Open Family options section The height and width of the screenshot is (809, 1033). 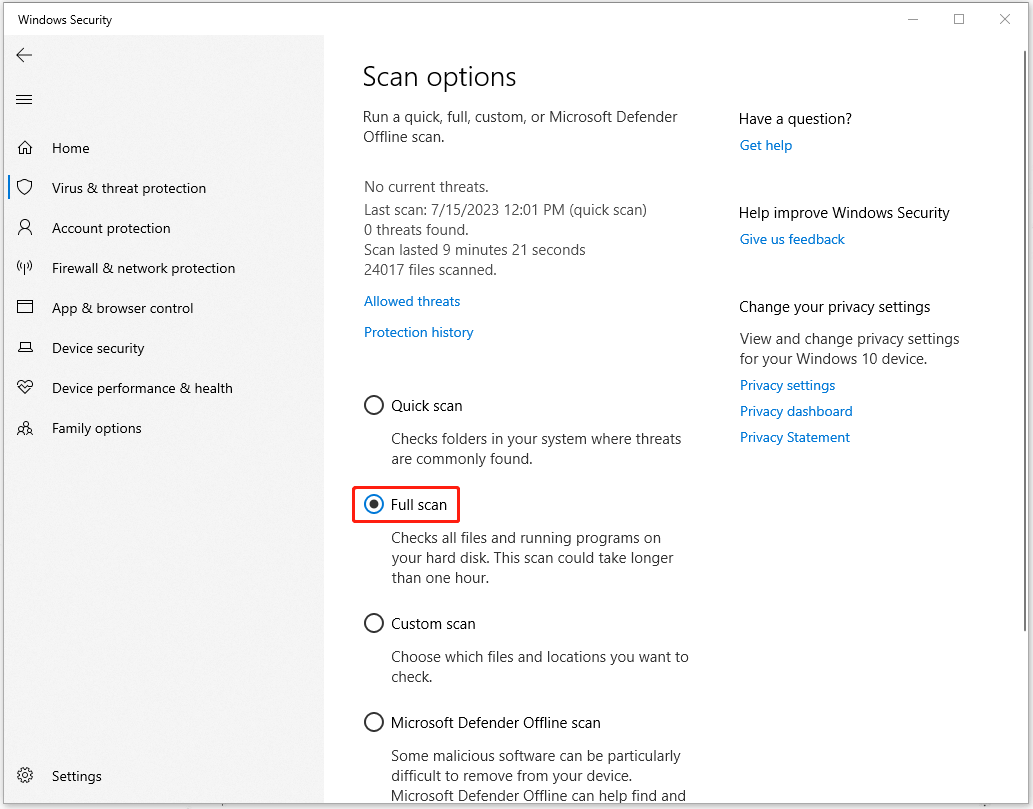pos(97,428)
